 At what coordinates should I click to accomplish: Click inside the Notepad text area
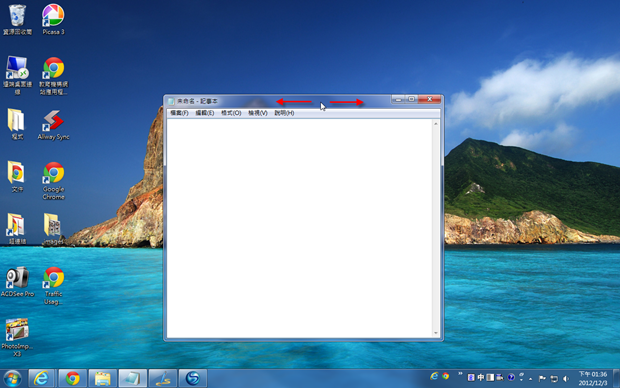(x=299, y=228)
